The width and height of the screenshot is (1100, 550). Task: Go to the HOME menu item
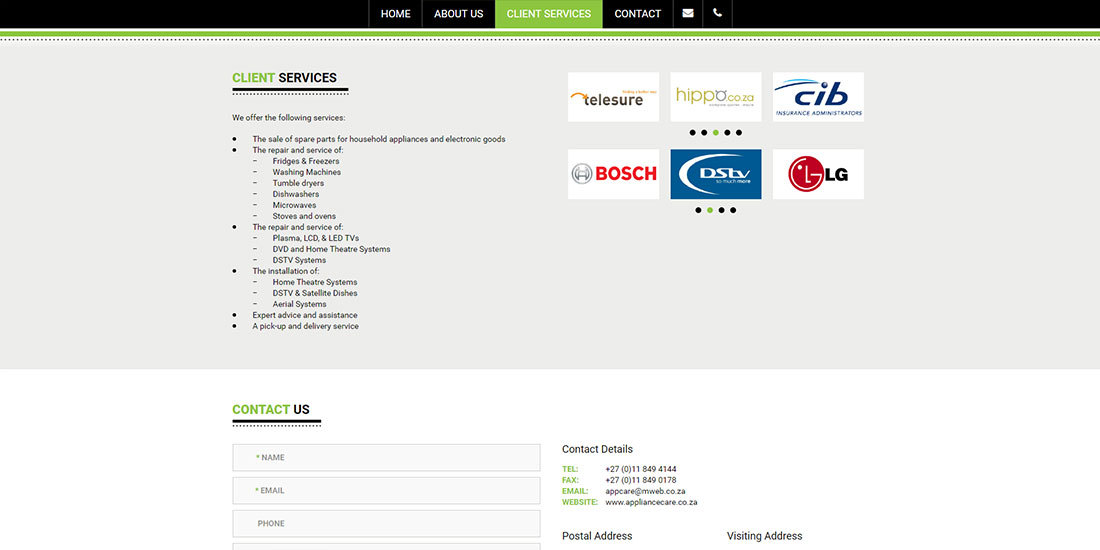(x=396, y=14)
